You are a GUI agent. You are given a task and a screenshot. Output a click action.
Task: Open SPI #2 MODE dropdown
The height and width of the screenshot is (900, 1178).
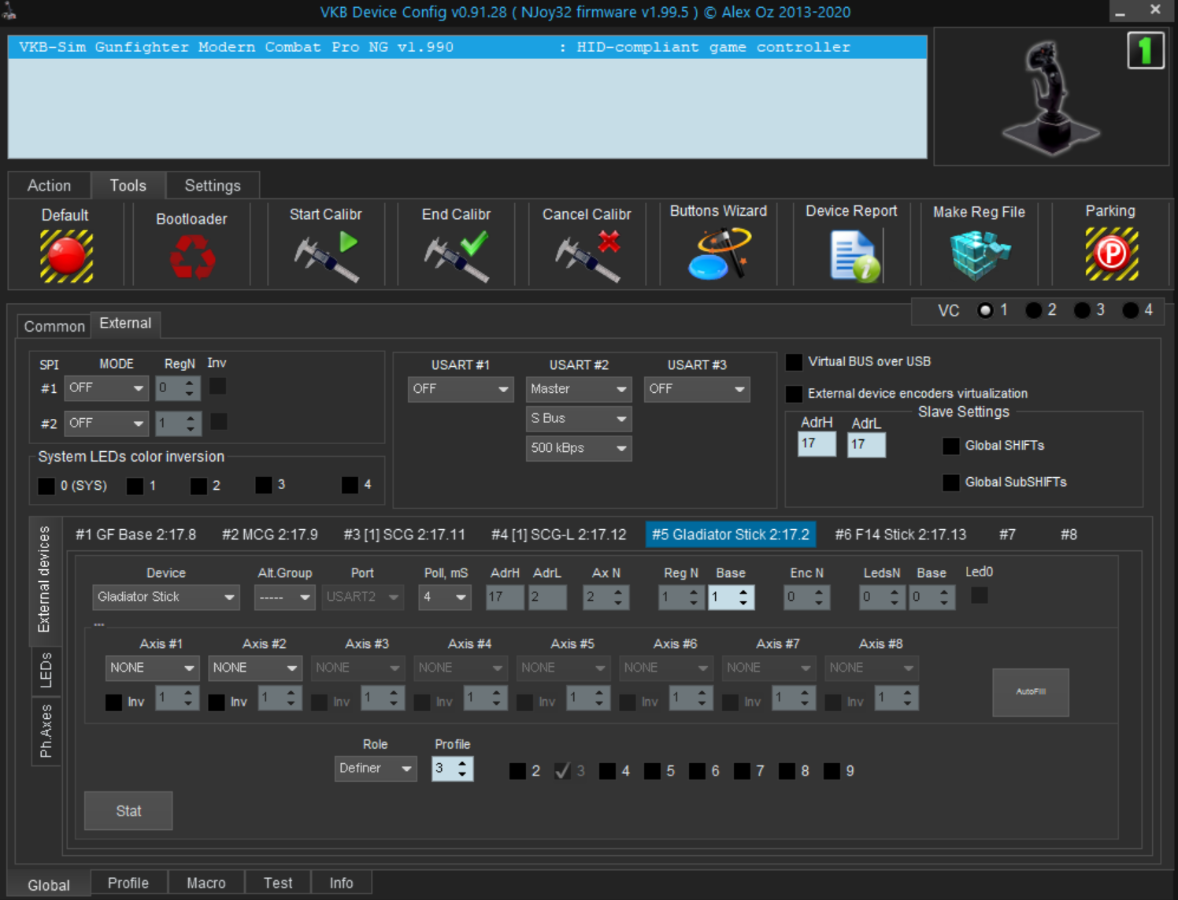(105, 424)
